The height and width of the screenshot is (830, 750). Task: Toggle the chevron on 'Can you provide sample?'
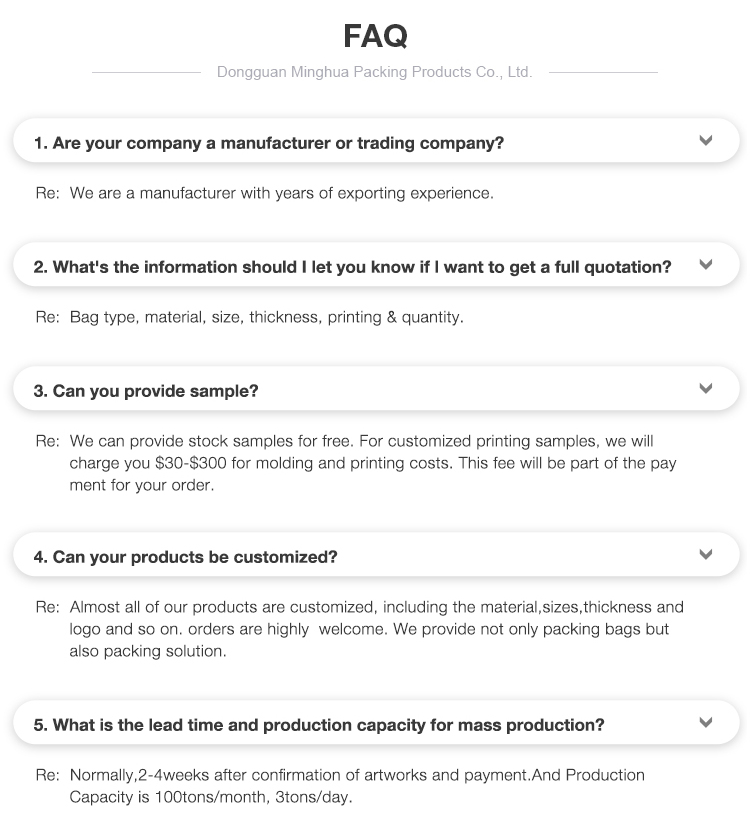point(706,389)
